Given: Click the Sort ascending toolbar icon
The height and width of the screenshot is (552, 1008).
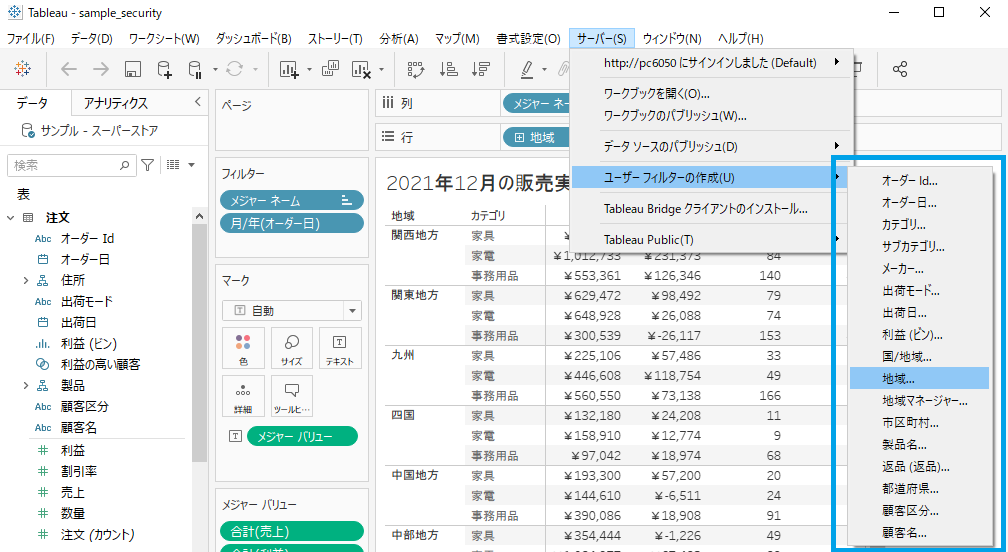Looking at the screenshot, I should pyautogui.click(x=449, y=69).
